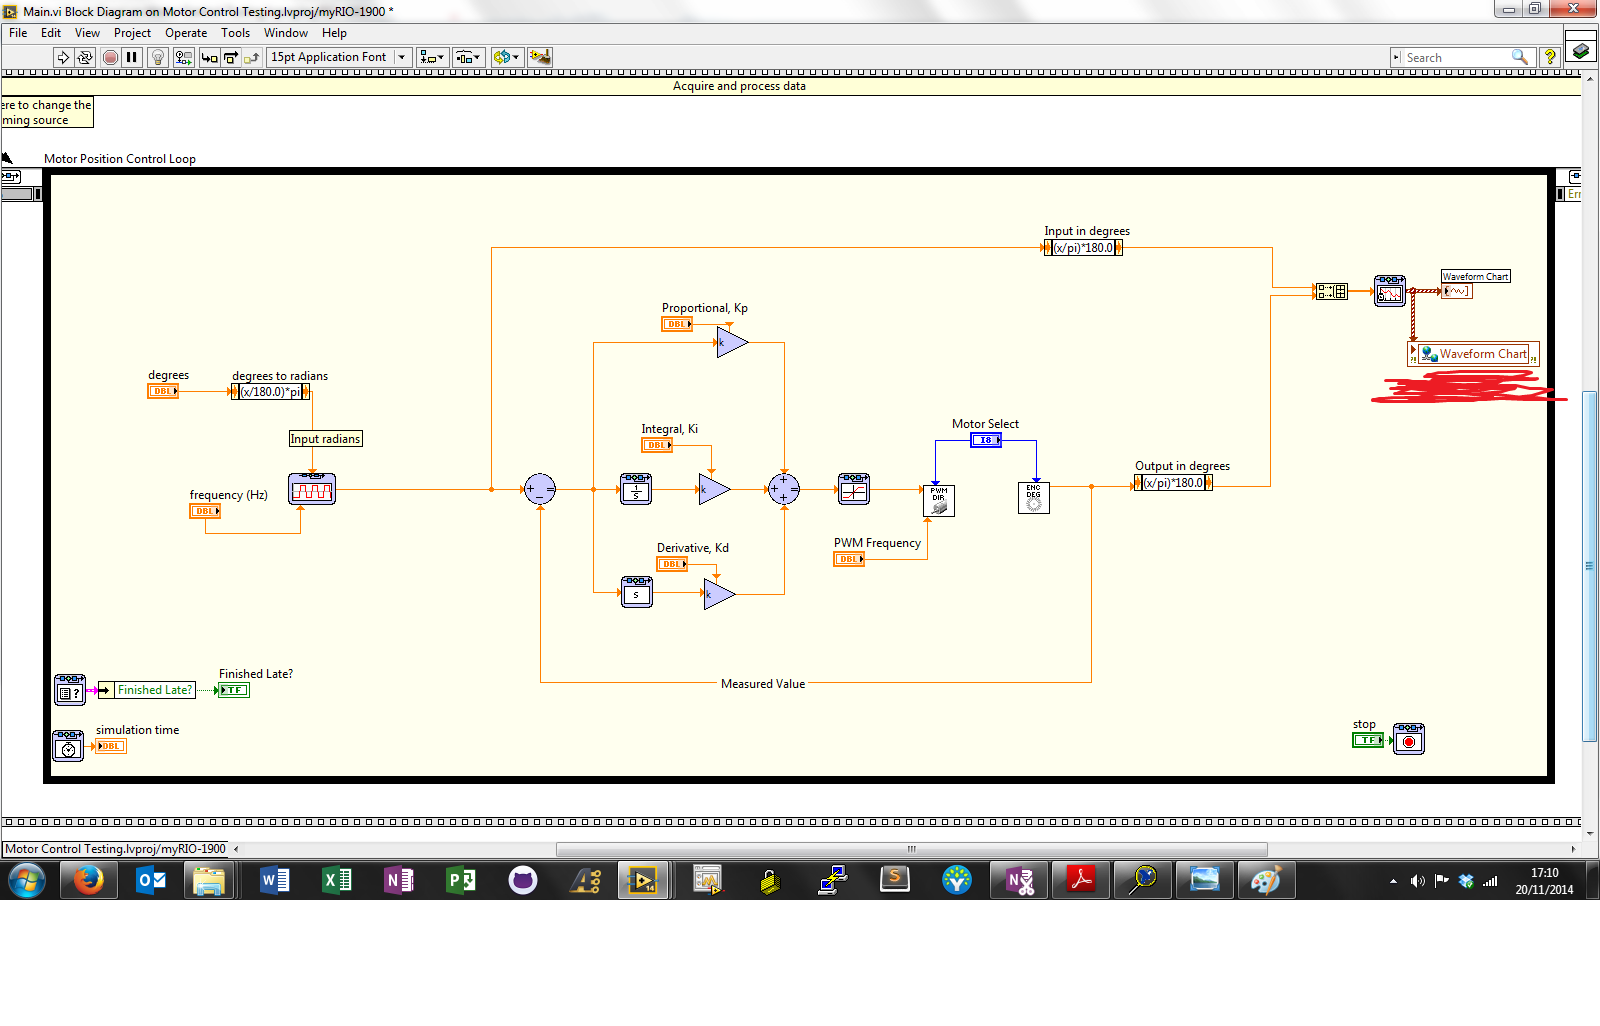The height and width of the screenshot is (1026, 1600).
Task: Show hidden system tray icons
Action: (1393, 881)
